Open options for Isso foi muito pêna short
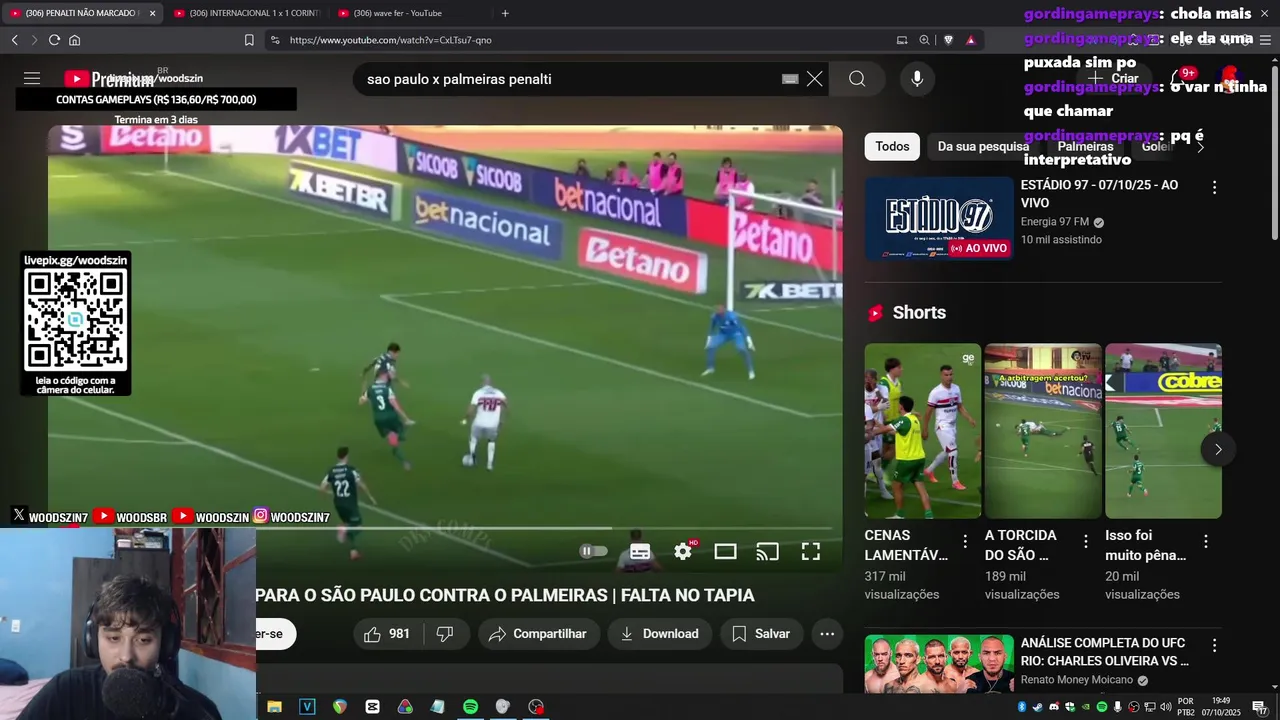This screenshot has width=1280, height=720. coord(1205,541)
